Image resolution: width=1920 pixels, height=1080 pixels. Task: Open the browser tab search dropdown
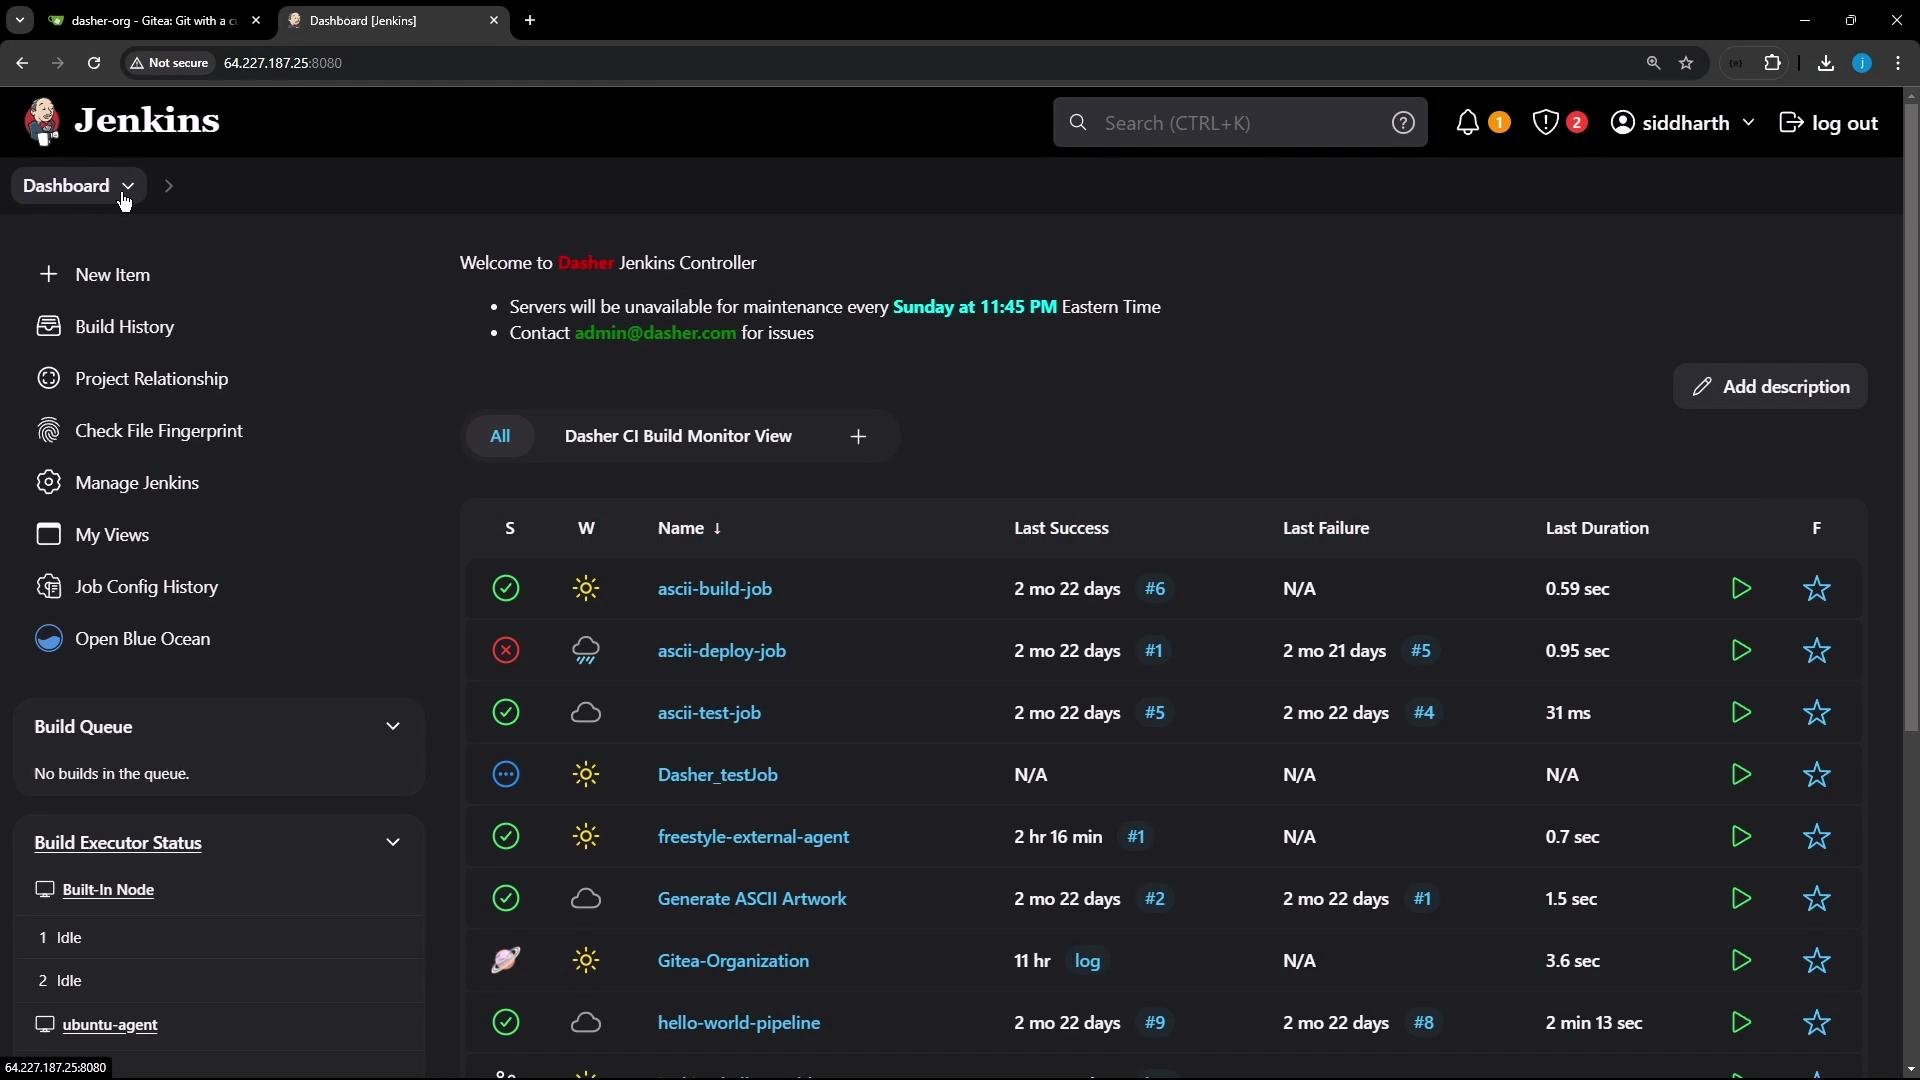tap(19, 20)
